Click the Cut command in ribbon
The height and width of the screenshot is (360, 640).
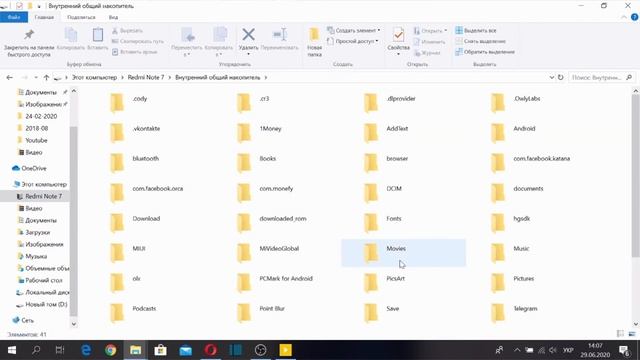tap(127, 31)
